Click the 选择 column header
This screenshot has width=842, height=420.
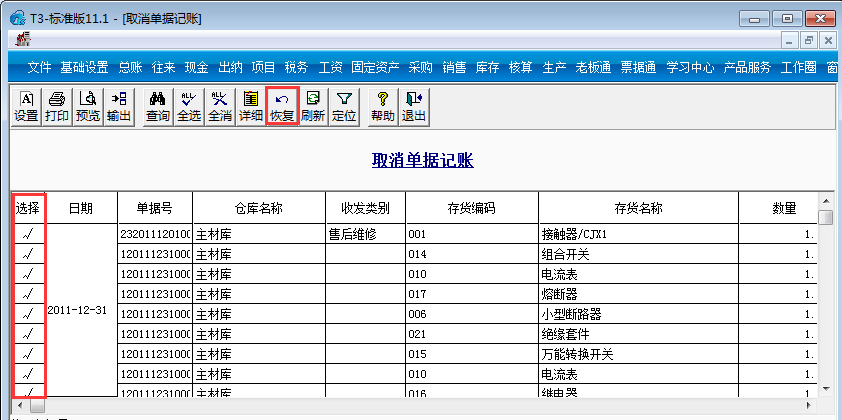pyautogui.click(x=29, y=208)
